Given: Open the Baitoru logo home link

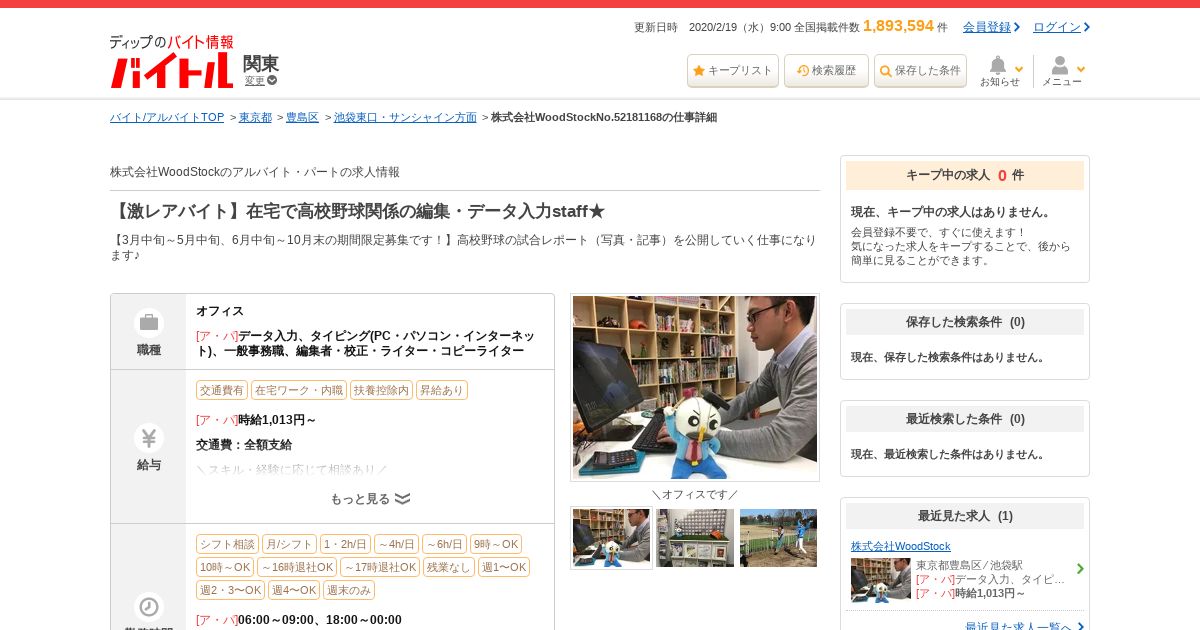Looking at the screenshot, I should 171,62.
